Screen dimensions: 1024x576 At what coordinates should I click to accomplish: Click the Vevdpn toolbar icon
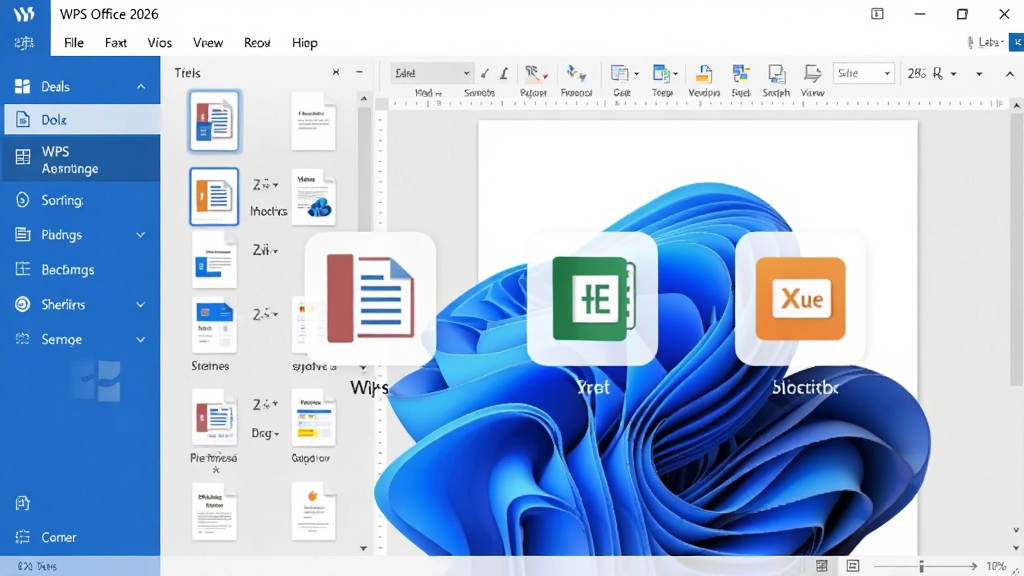[703, 74]
